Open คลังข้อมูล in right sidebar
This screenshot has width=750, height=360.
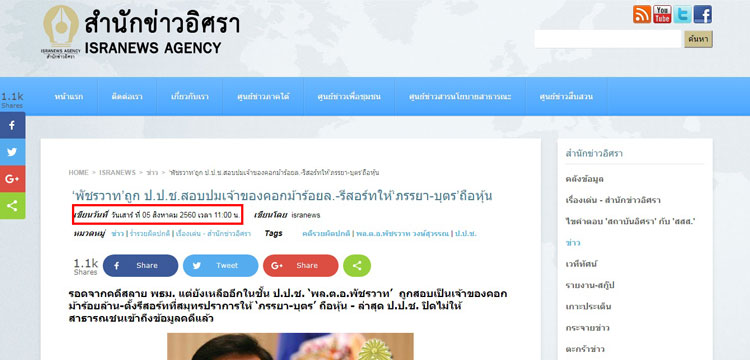pyautogui.click(x=584, y=179)
